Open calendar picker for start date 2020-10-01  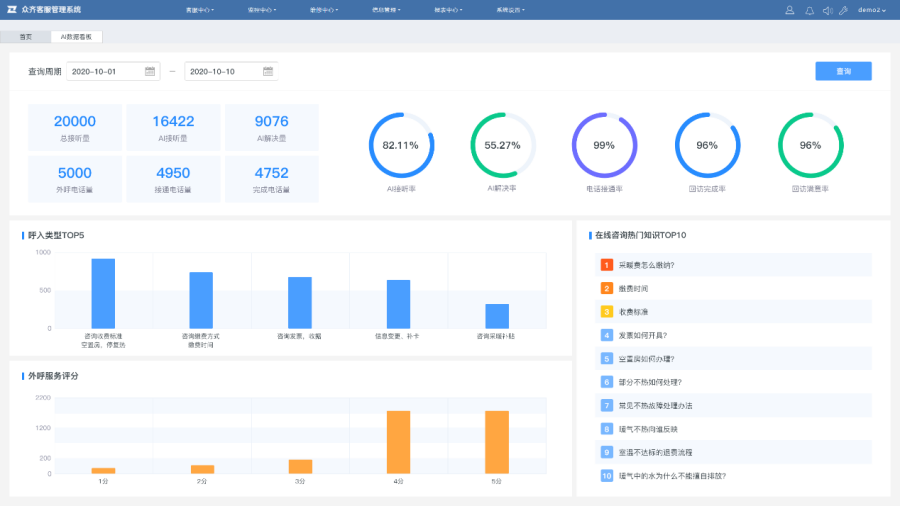[150, 71]
